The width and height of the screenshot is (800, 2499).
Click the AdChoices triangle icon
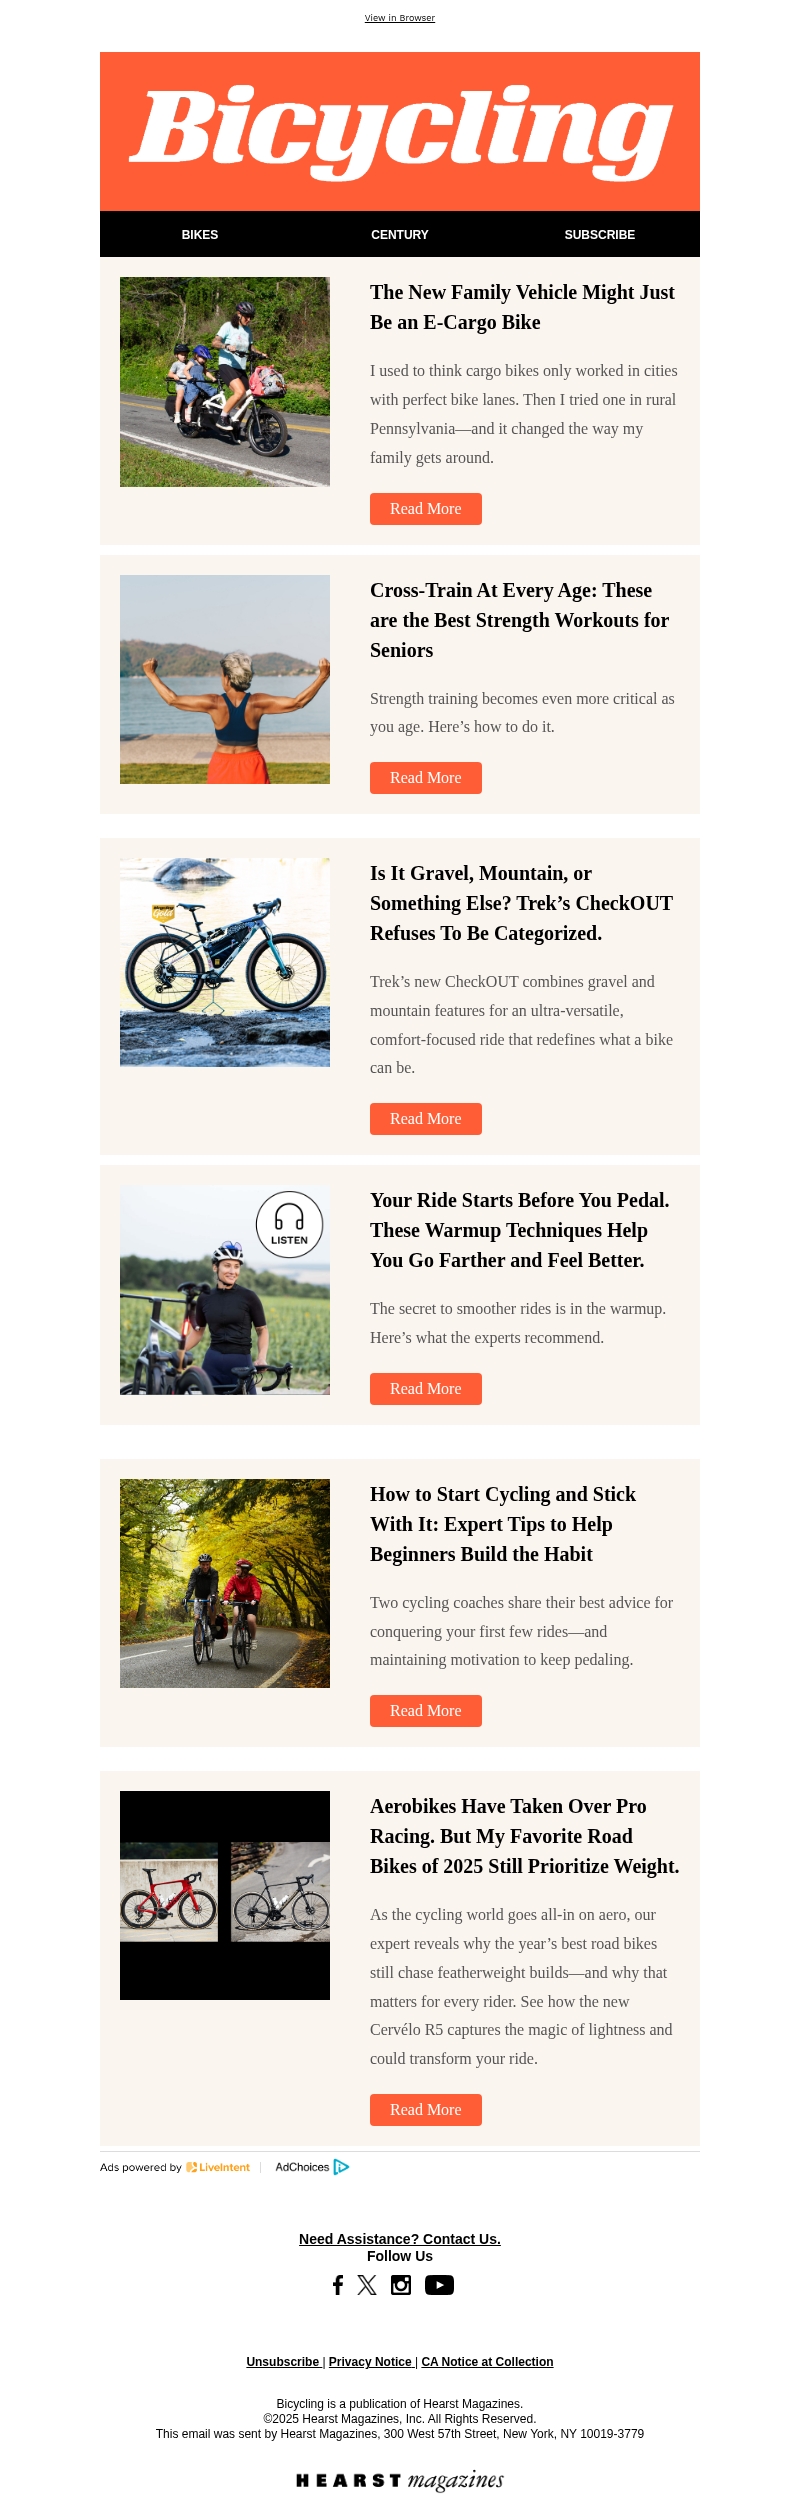tap(341, 2167)
